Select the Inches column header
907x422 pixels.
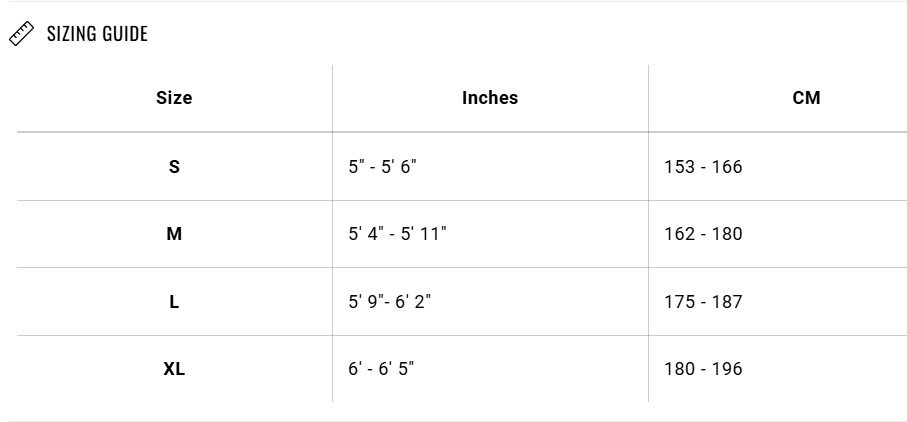[x=490, y=98]
